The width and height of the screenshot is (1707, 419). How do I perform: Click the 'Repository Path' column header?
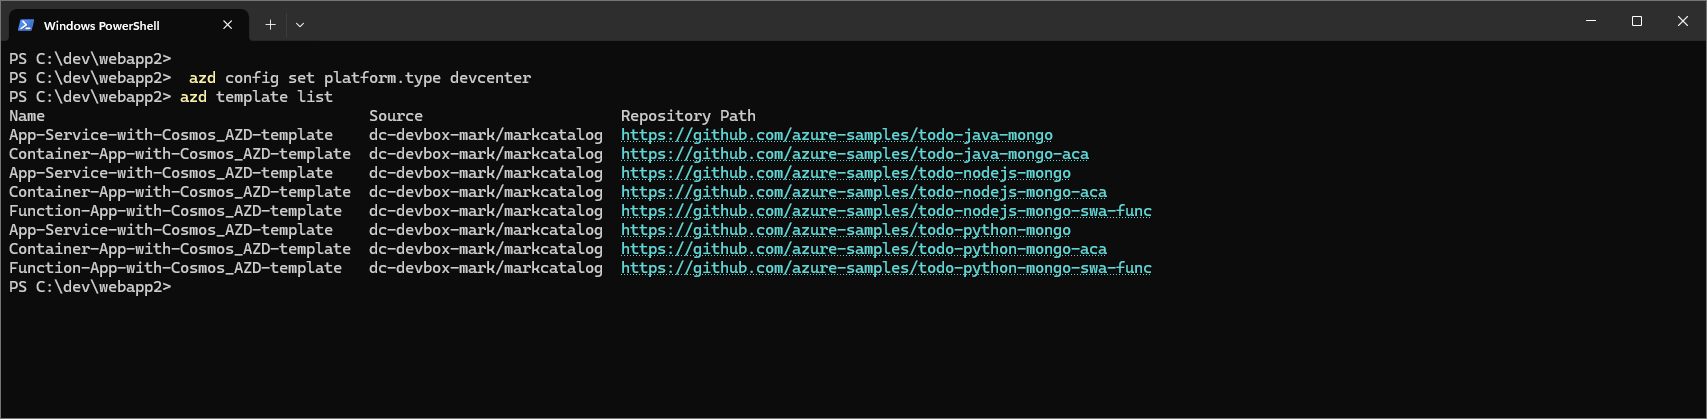687,116
